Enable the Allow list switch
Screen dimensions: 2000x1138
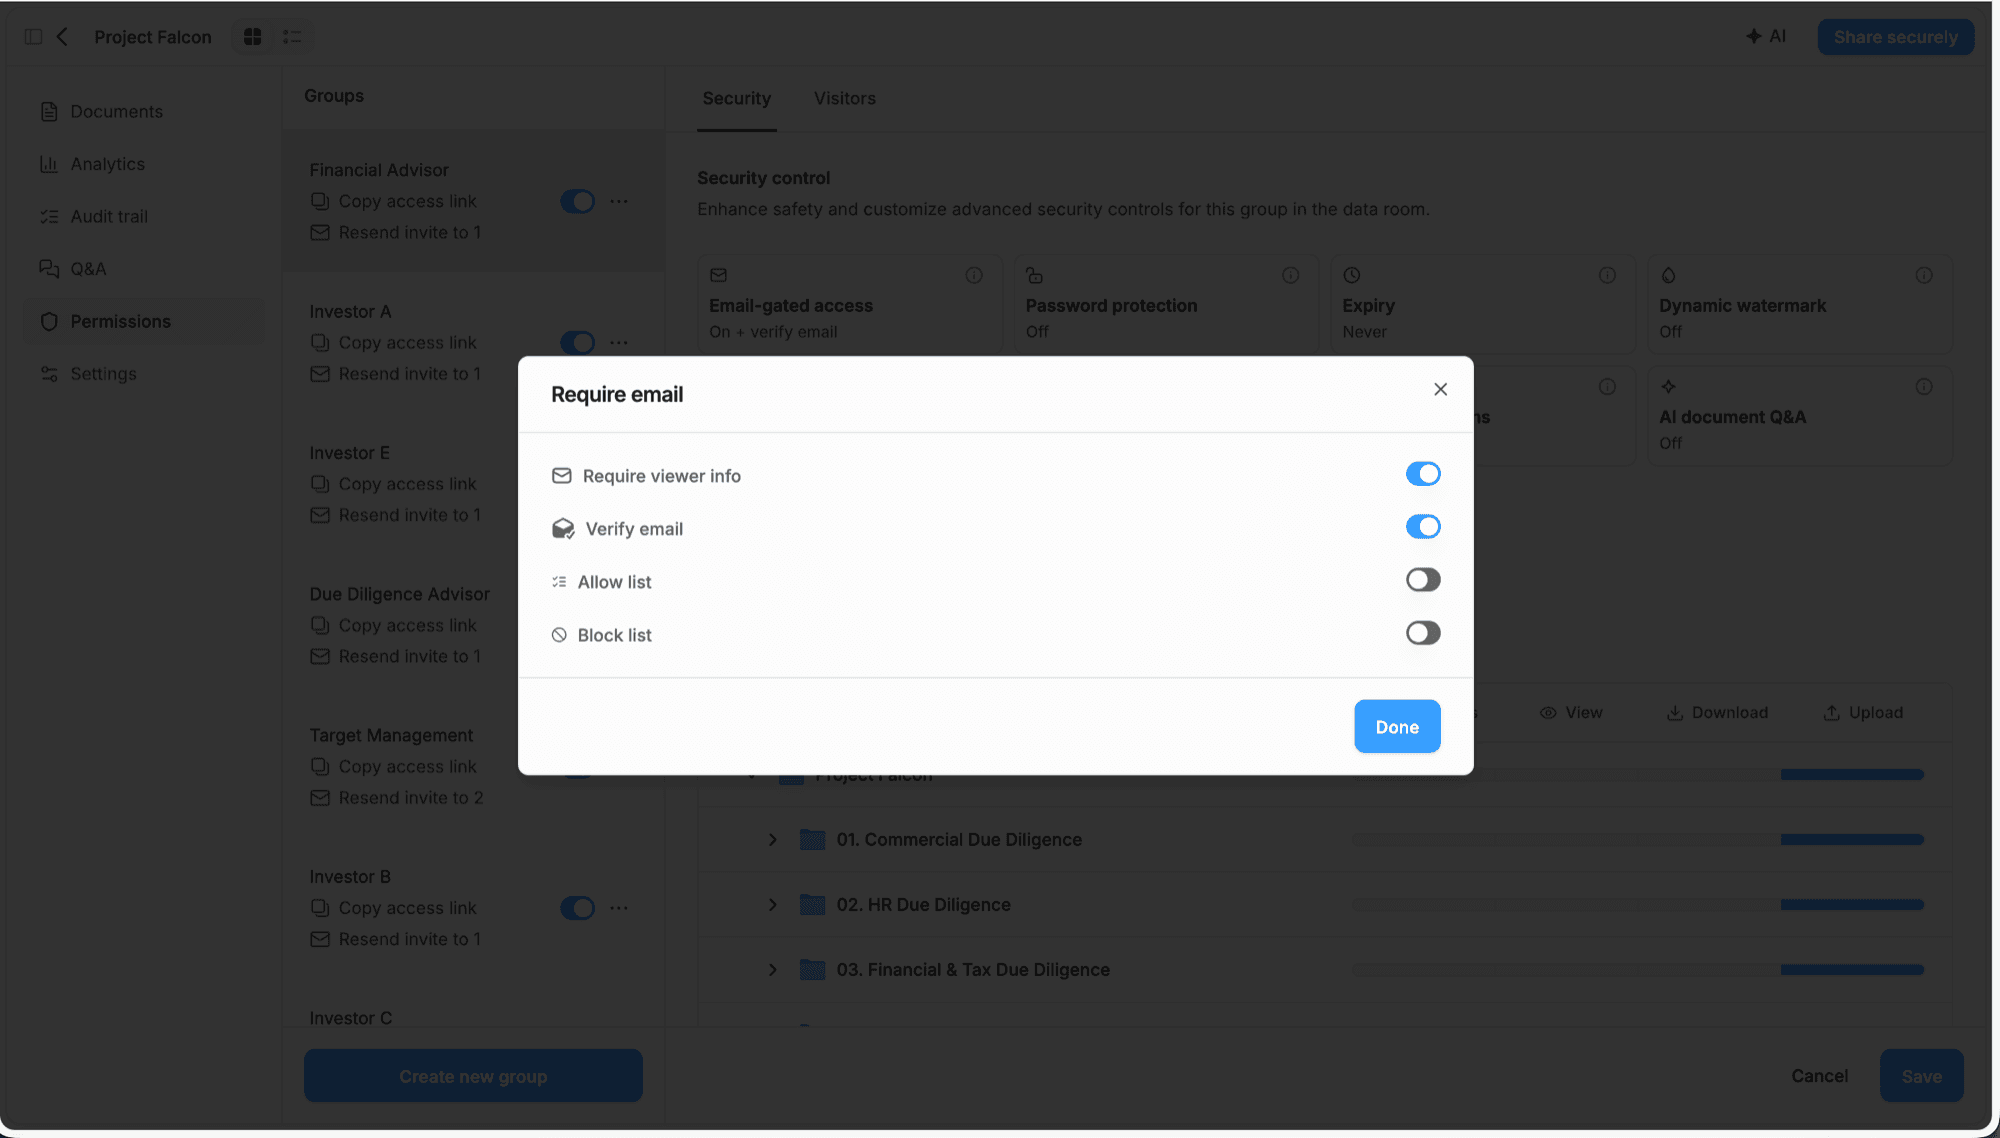(1423, 580)
